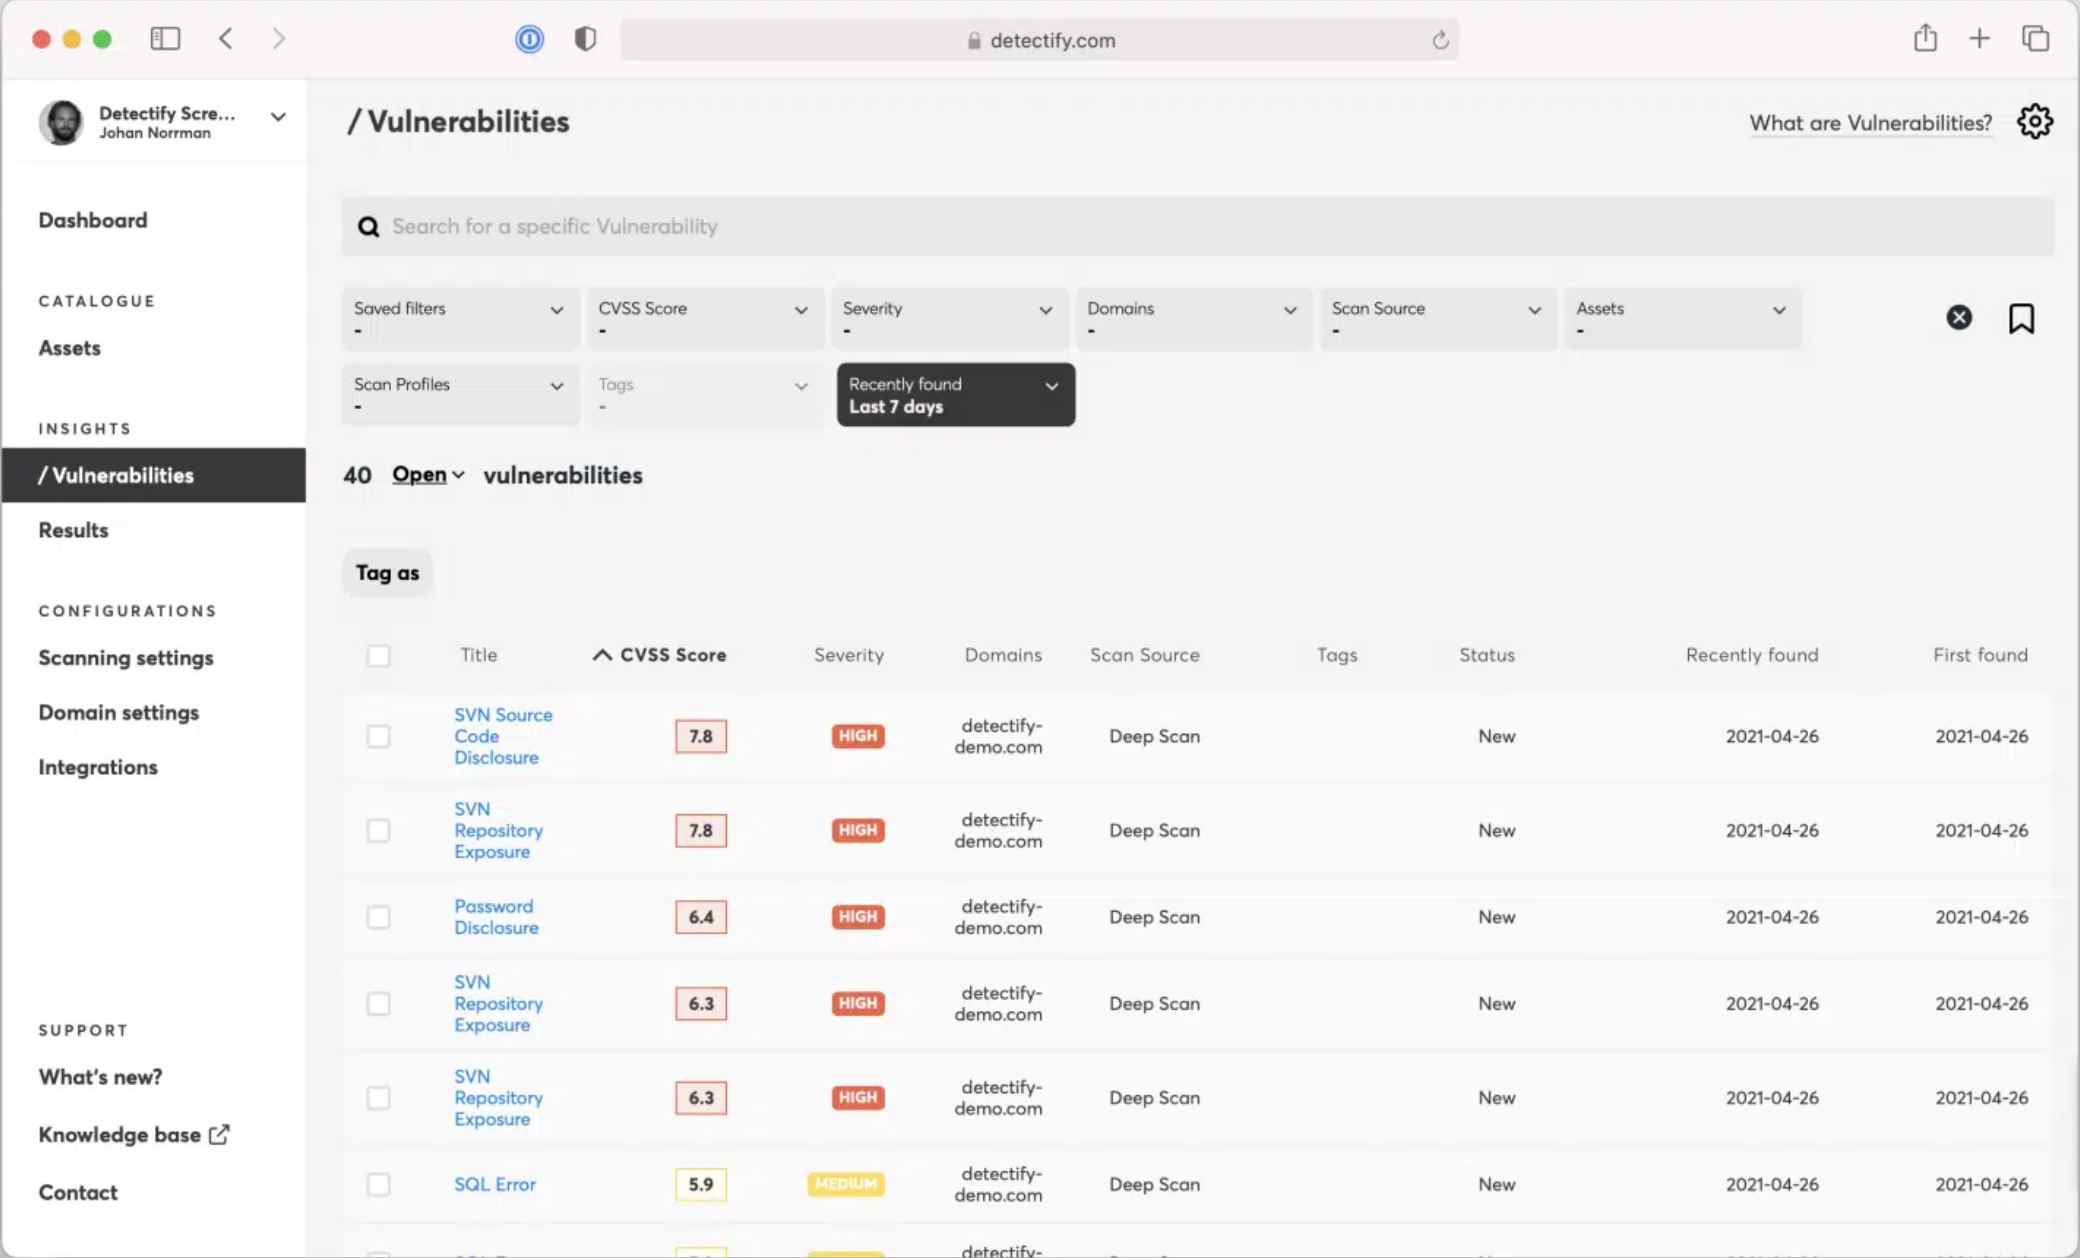Open the Password Disclosure vulnerability

click(x=496, y=916)
